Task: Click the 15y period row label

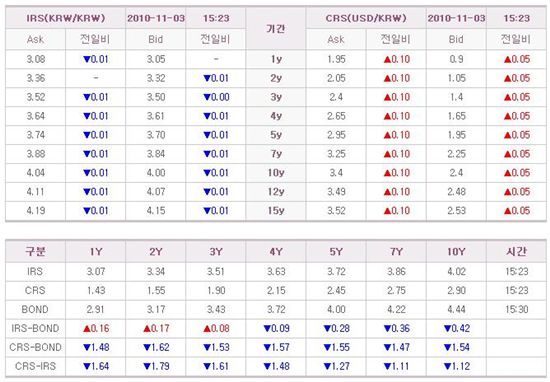Action: 276,211
